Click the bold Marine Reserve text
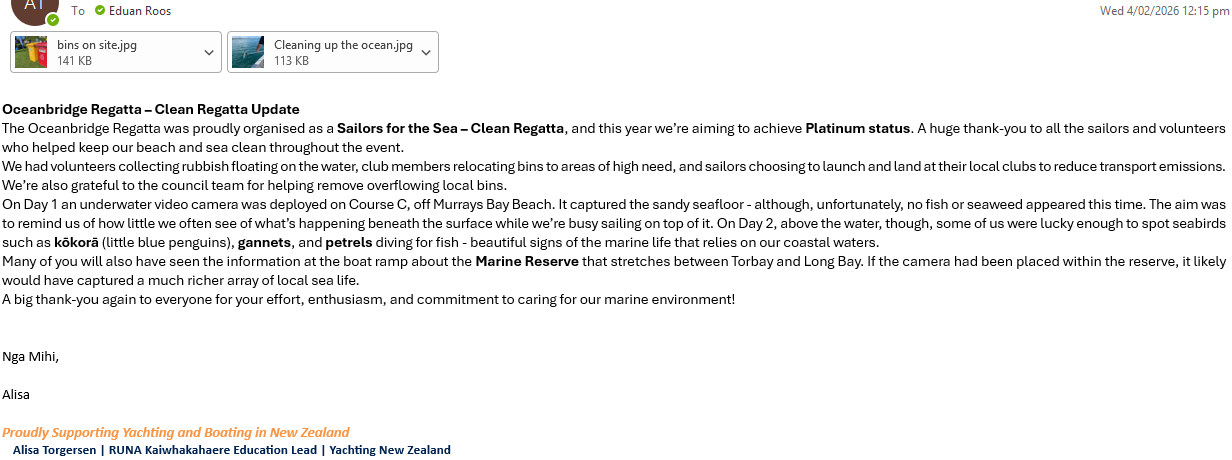The image size is (1232, 460). pyautogui.click(x=527, y=261)
